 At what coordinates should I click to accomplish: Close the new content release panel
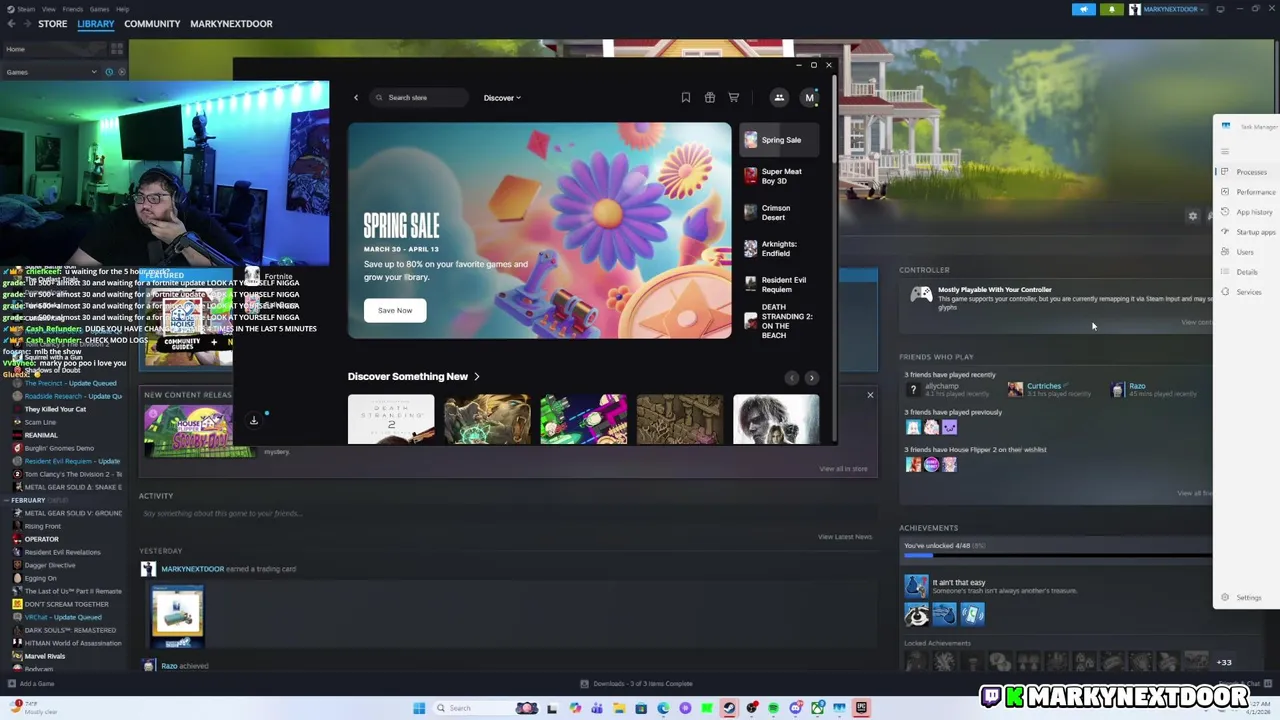[x=870, y=395]
